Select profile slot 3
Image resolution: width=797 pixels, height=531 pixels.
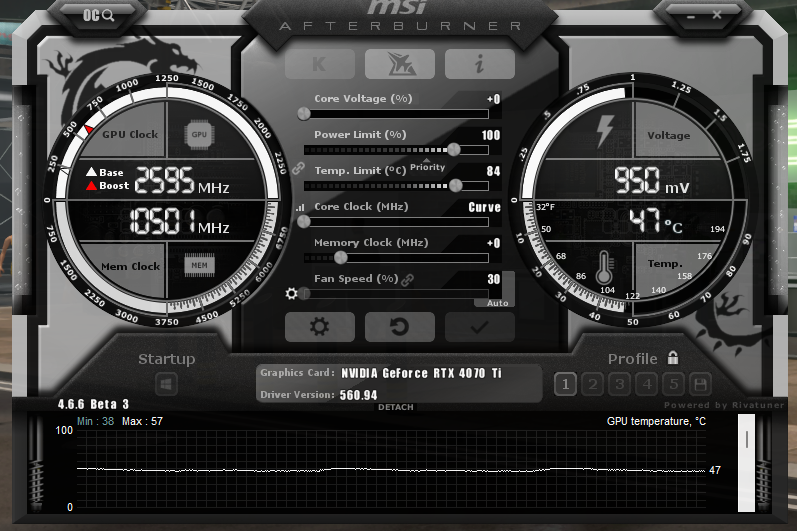620,384
